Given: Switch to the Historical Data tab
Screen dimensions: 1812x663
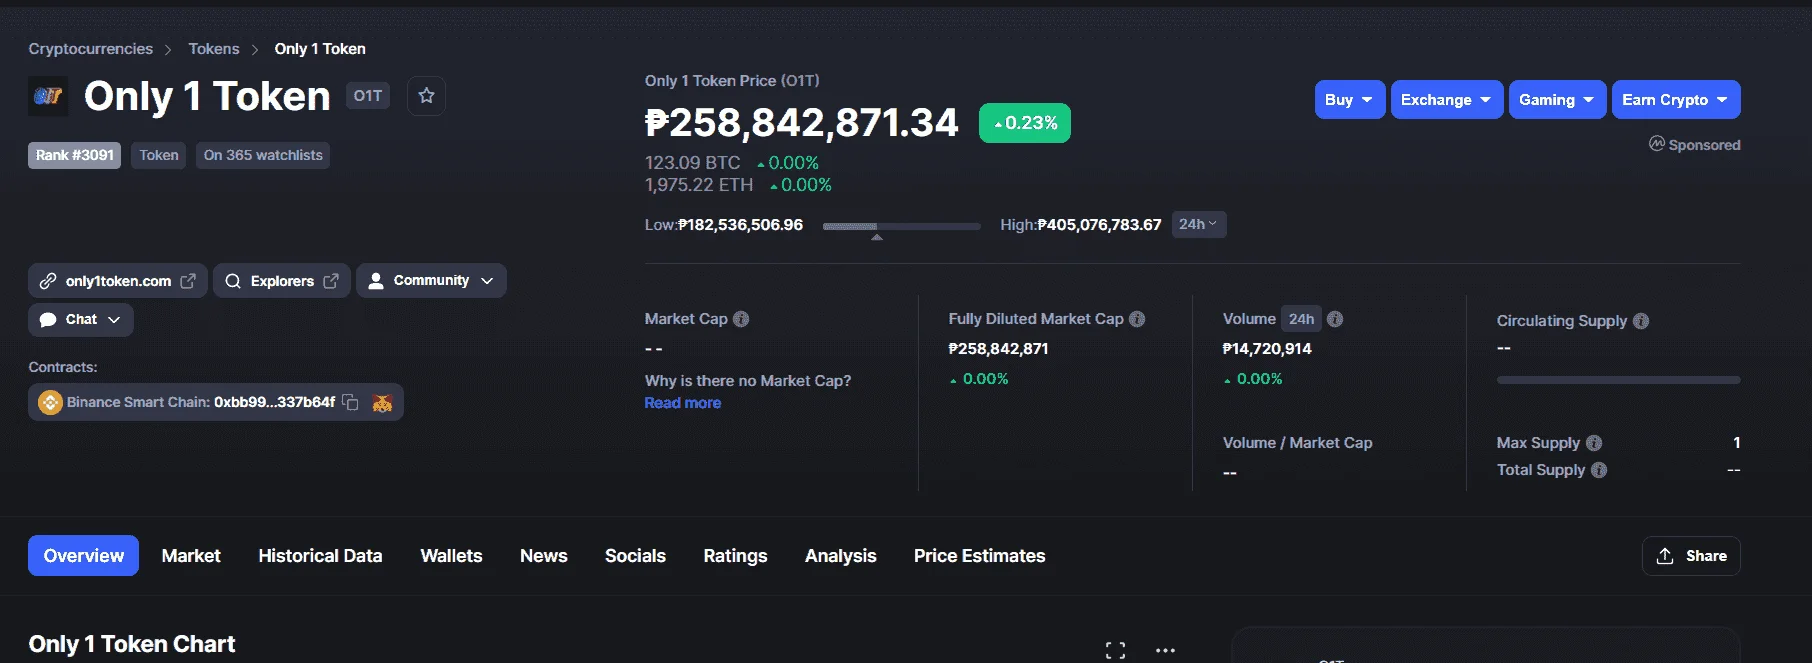Looking at the screenshot, I should click(x=320, y=556).
